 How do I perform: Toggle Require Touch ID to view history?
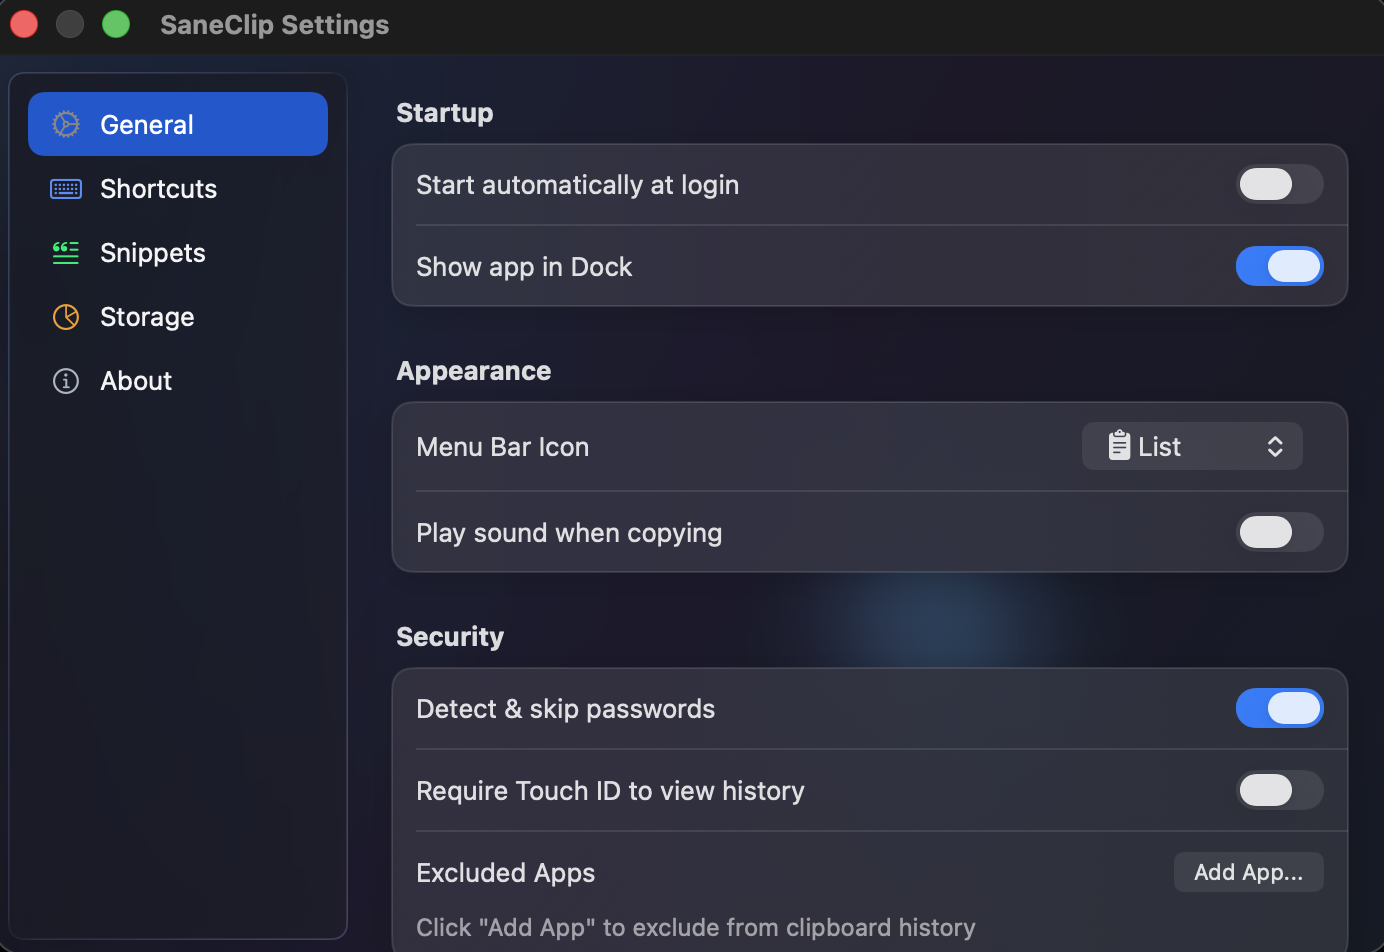tap(1280, 790)
